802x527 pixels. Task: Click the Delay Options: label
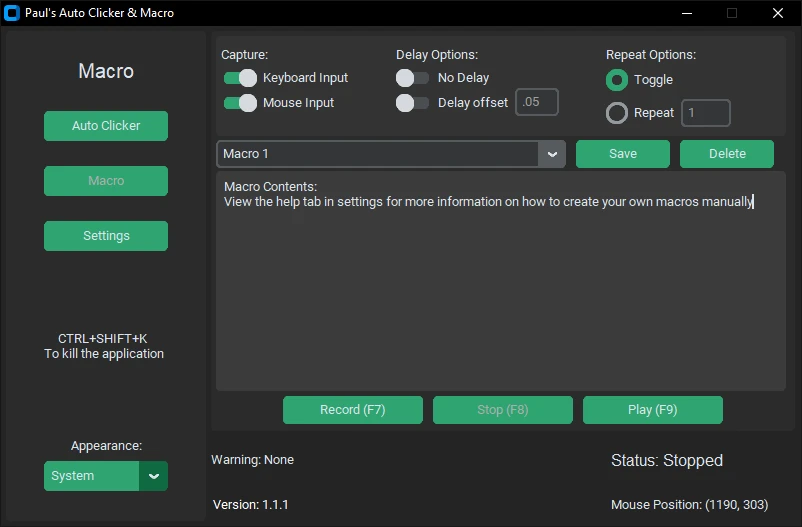437,55
